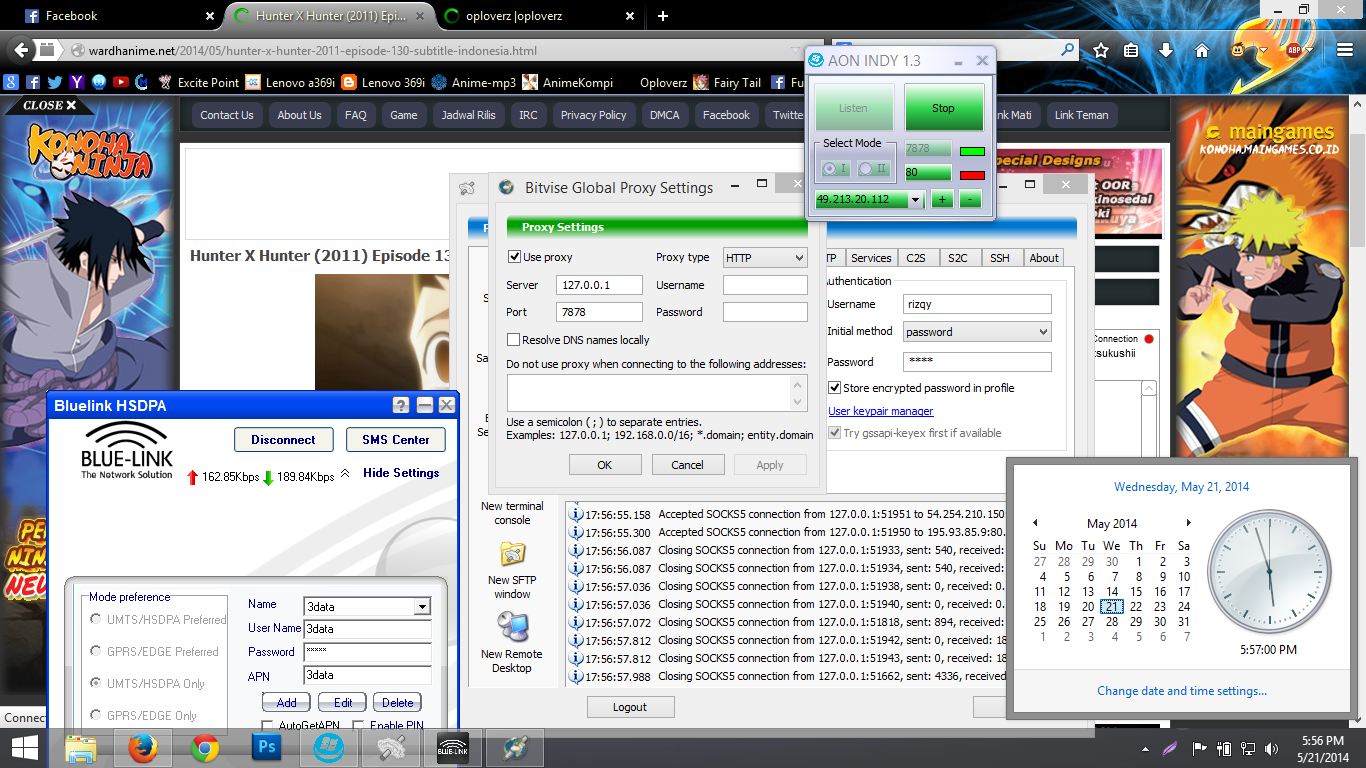Viewport: 1366px width, 768px height.
Task: Click the red status indicator in AON INDY
Action: pos(972,176)
